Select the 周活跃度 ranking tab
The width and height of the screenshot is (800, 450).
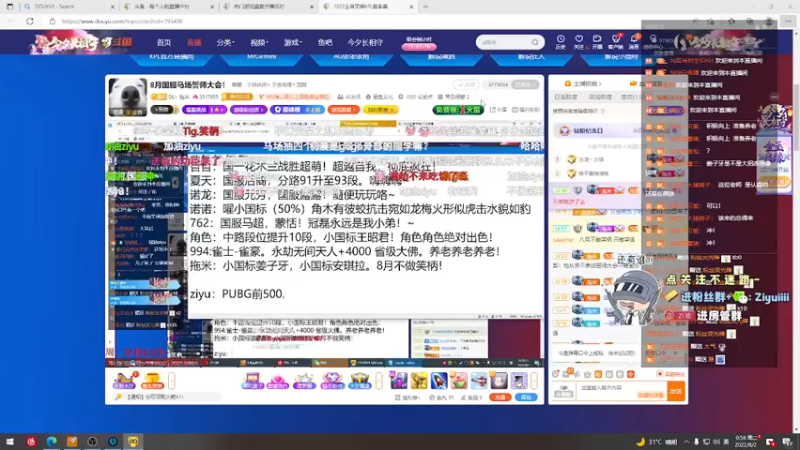(600, 97)
